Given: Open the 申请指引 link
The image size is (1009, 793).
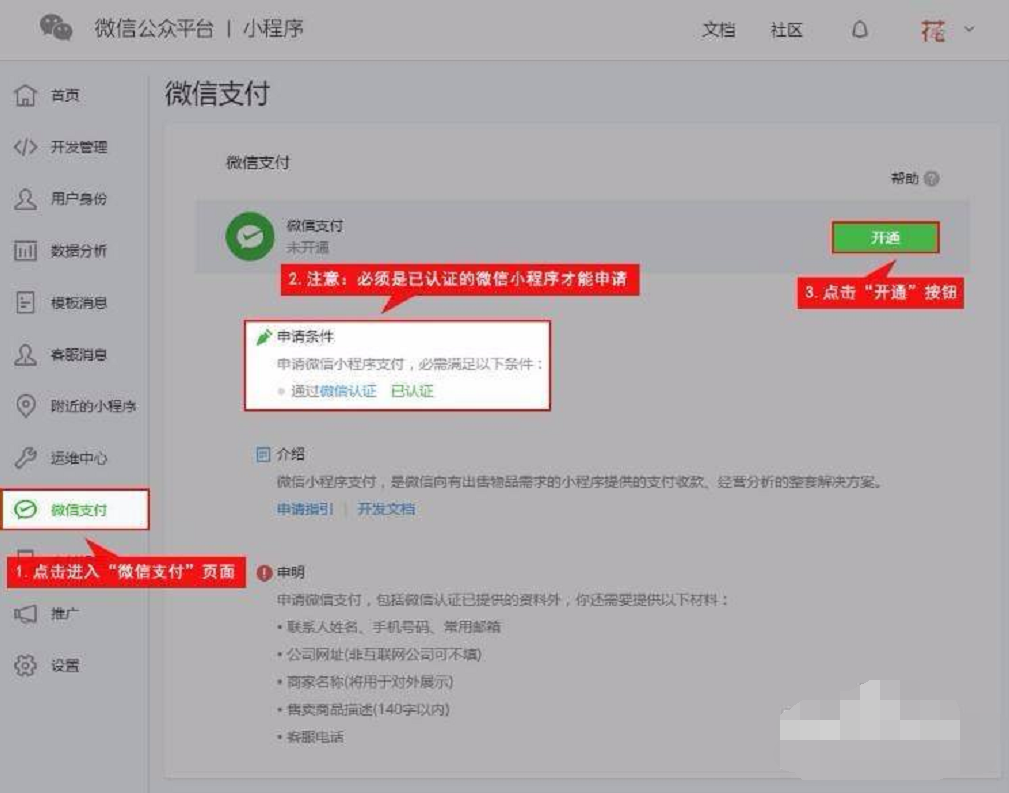Looking at the screenshot, I should pos(305,509).
